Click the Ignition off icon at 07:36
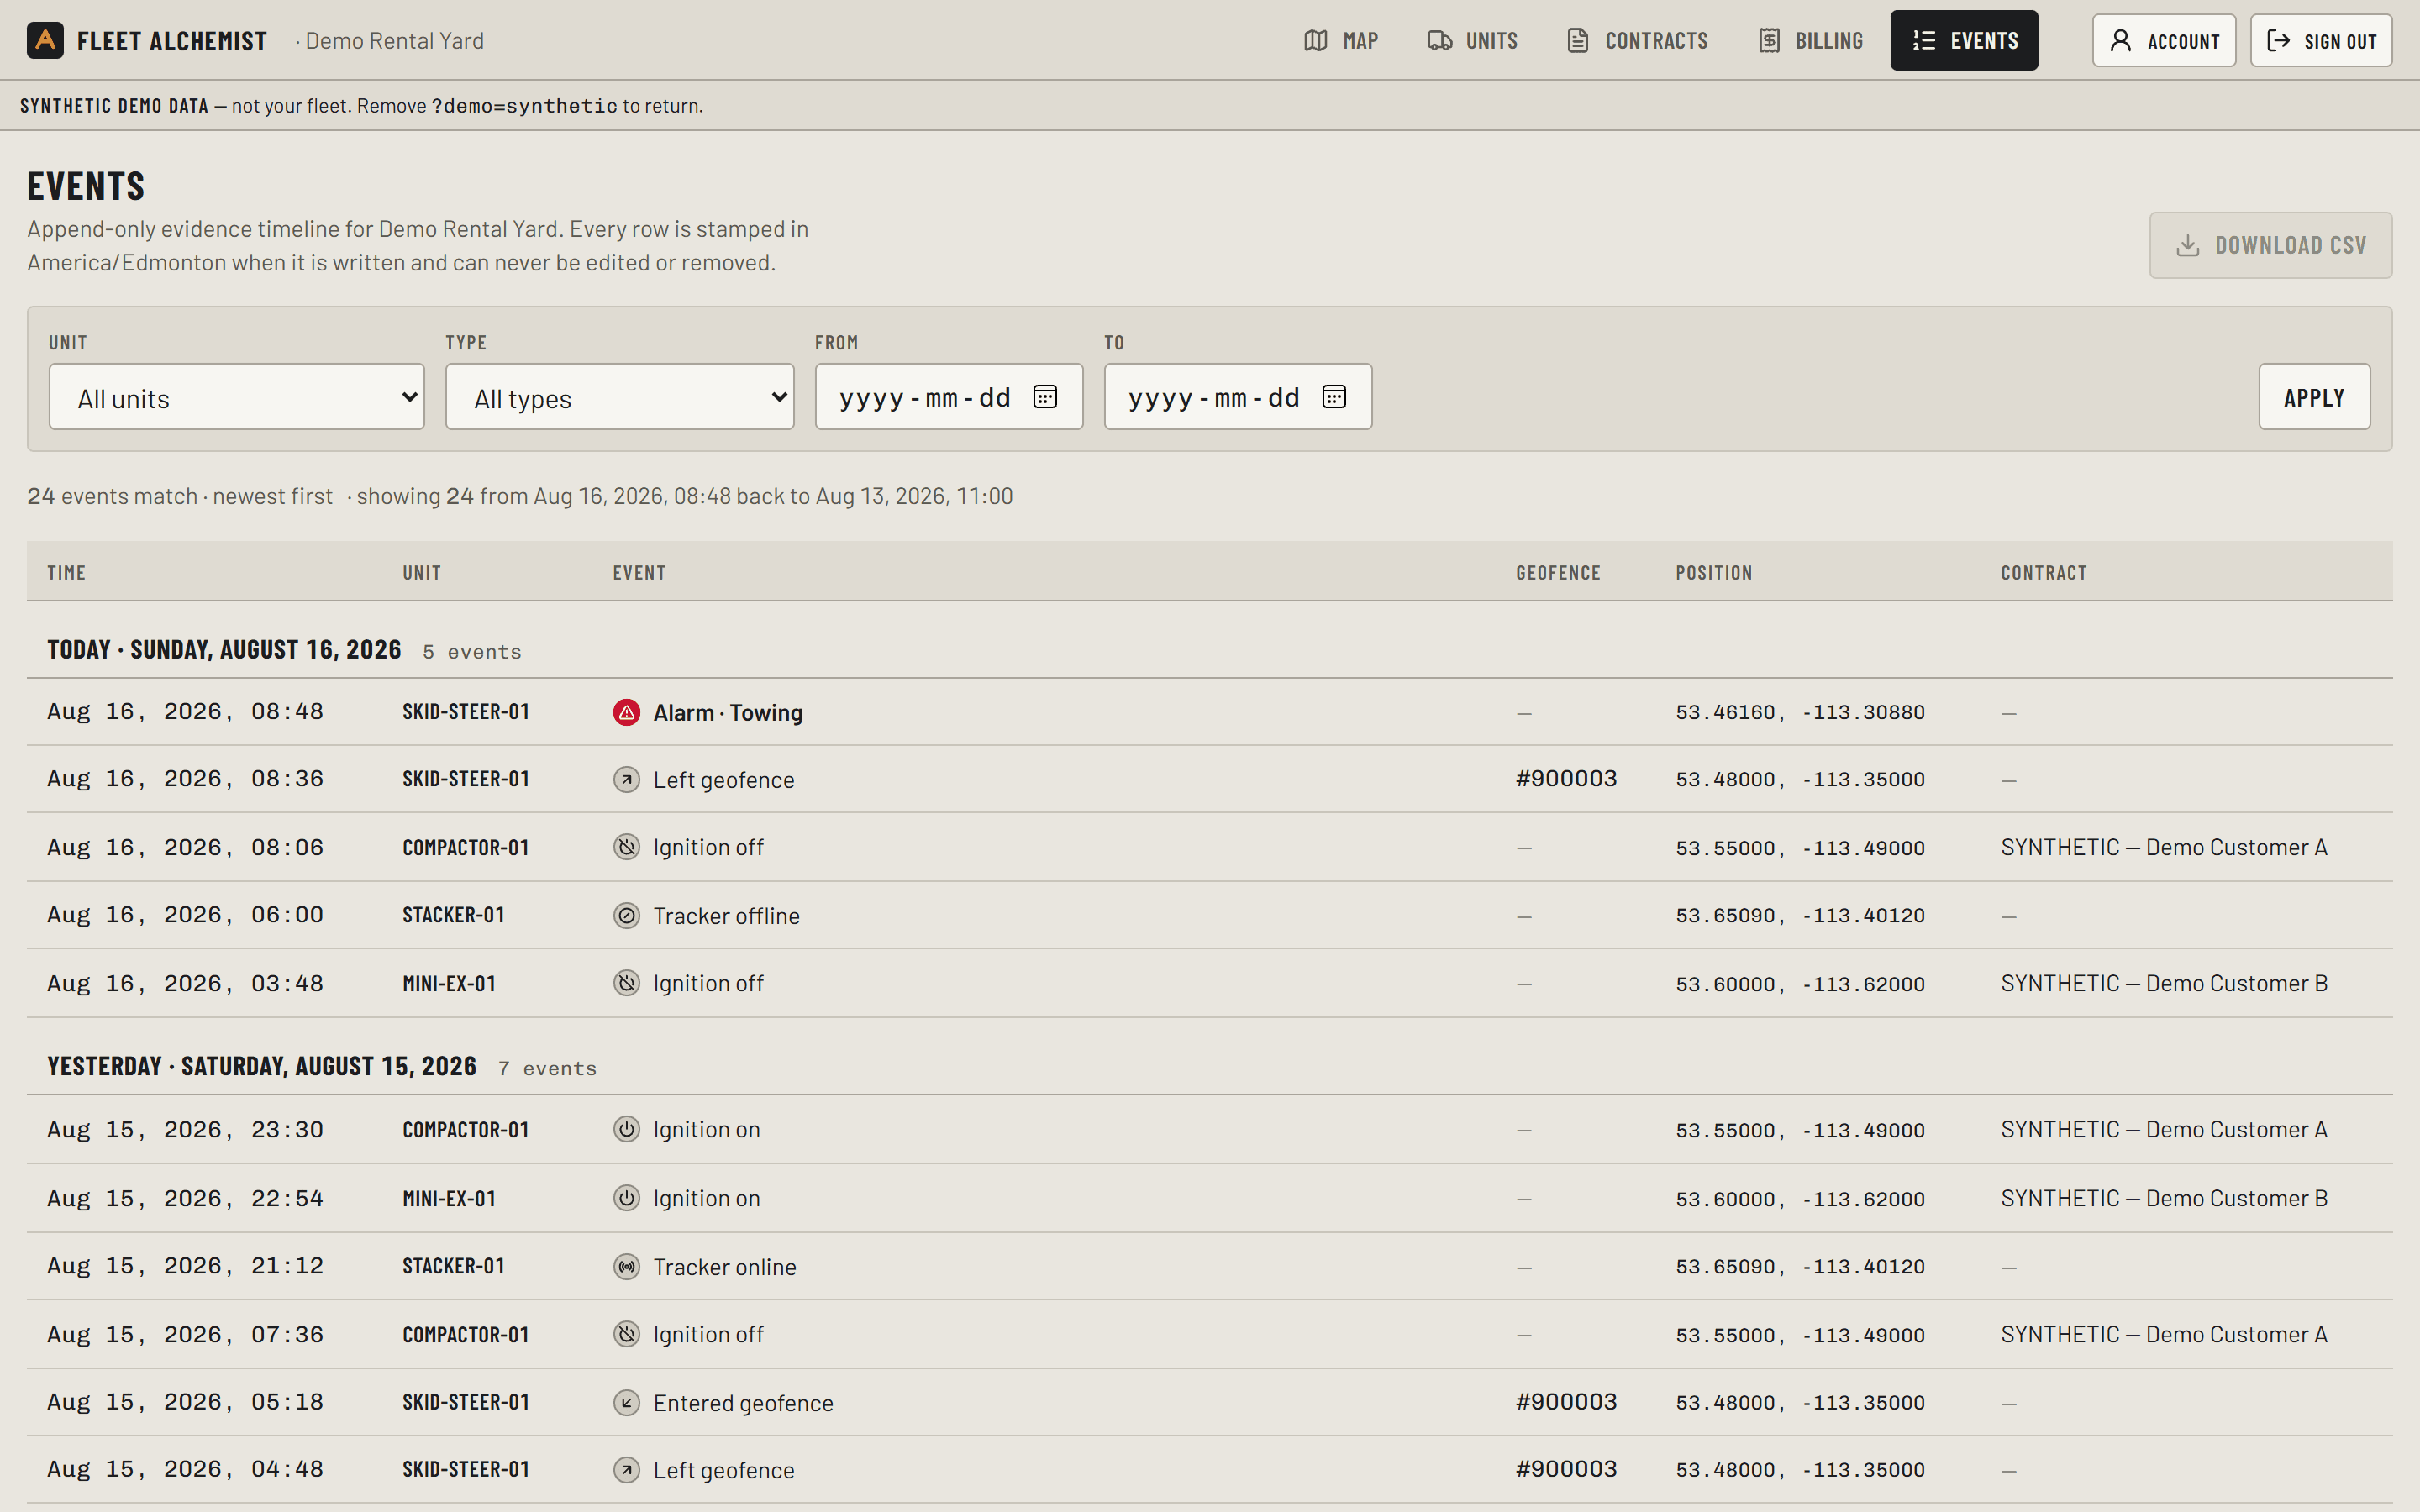 [626, 1334]
